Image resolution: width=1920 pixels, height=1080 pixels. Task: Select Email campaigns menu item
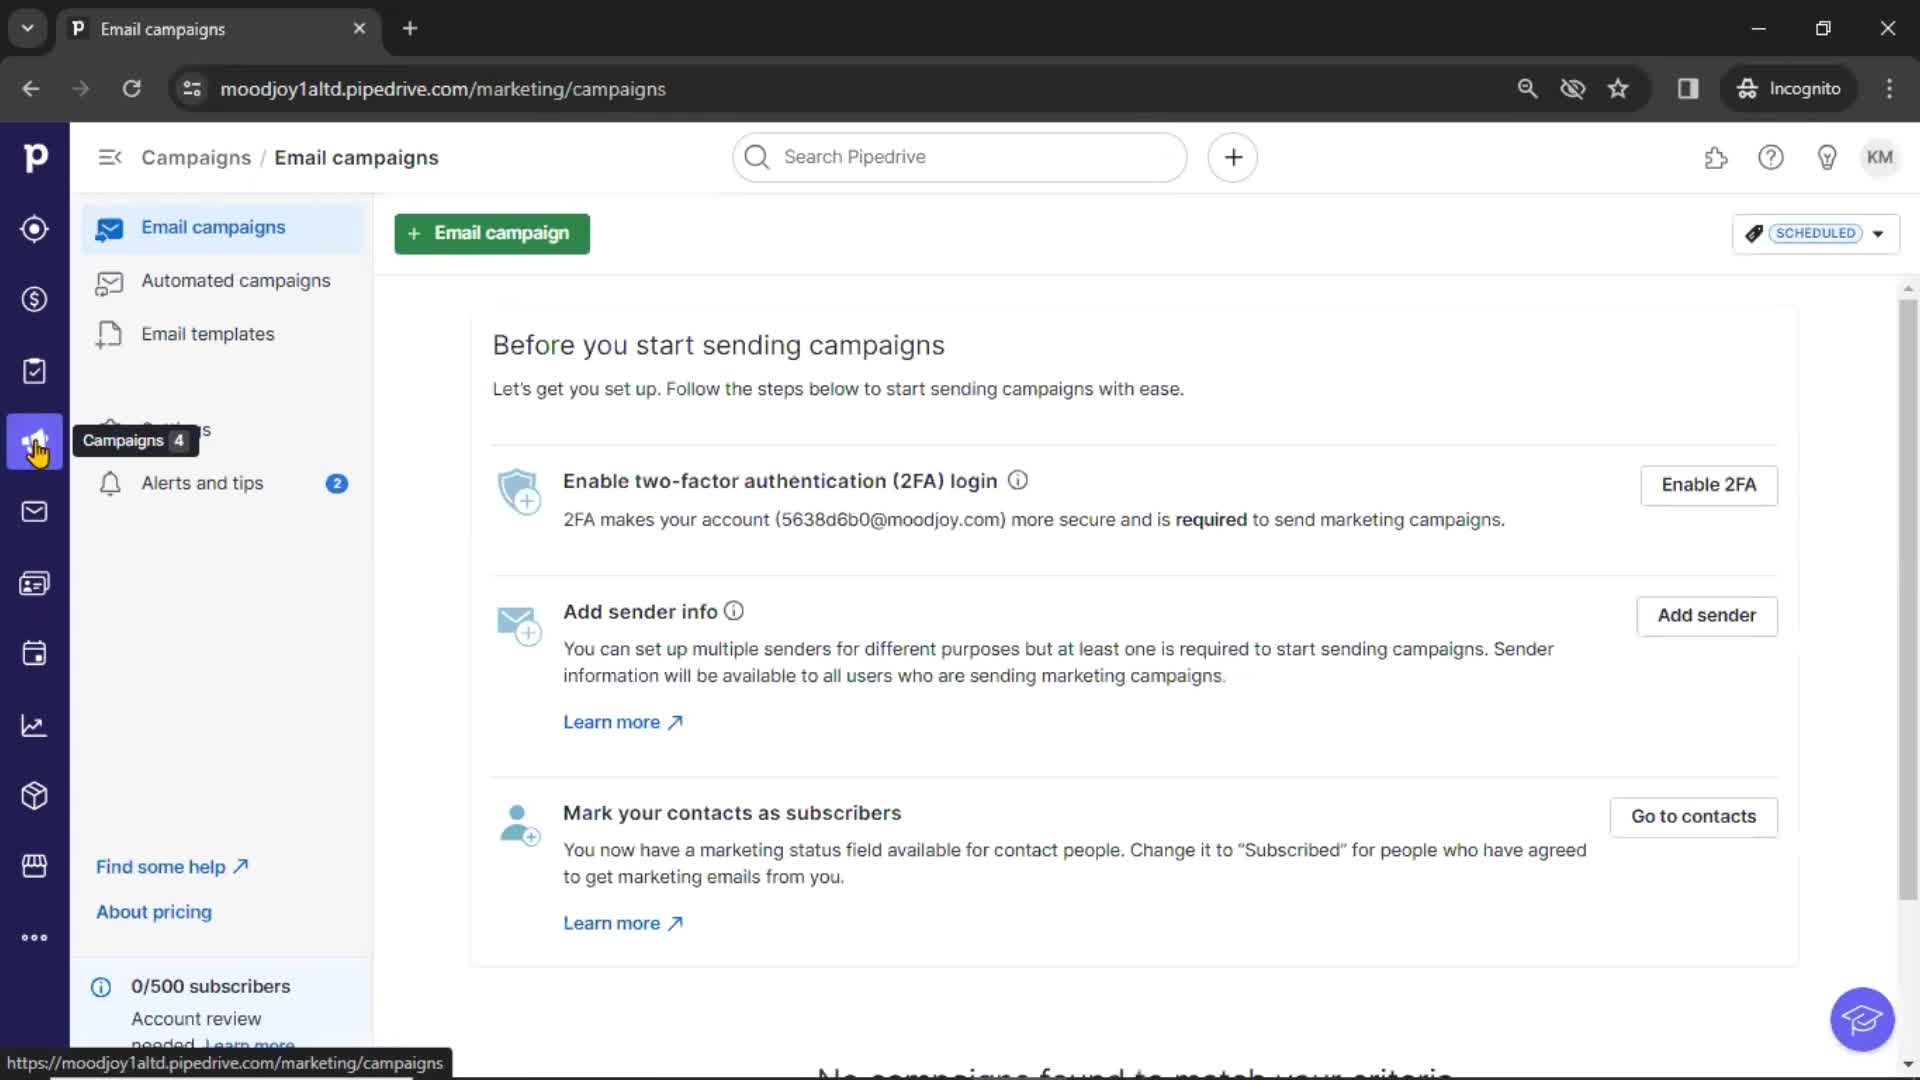point(214,227)
